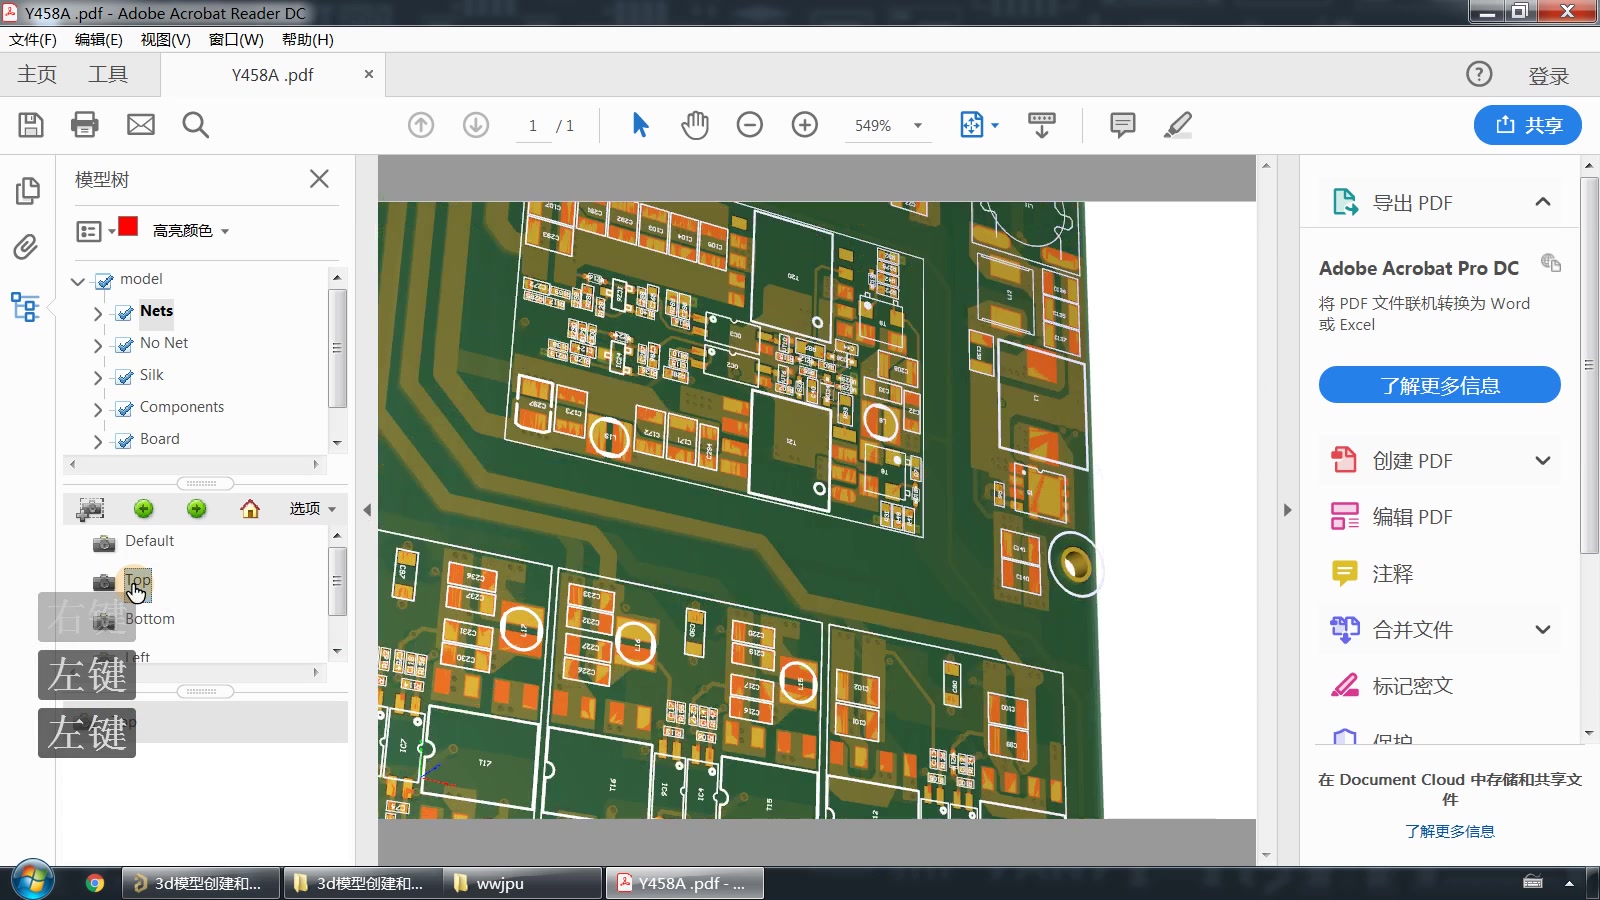Pick the red highlight color swatch
Viewport: 1600px width, 900px height.
[128, 226]
